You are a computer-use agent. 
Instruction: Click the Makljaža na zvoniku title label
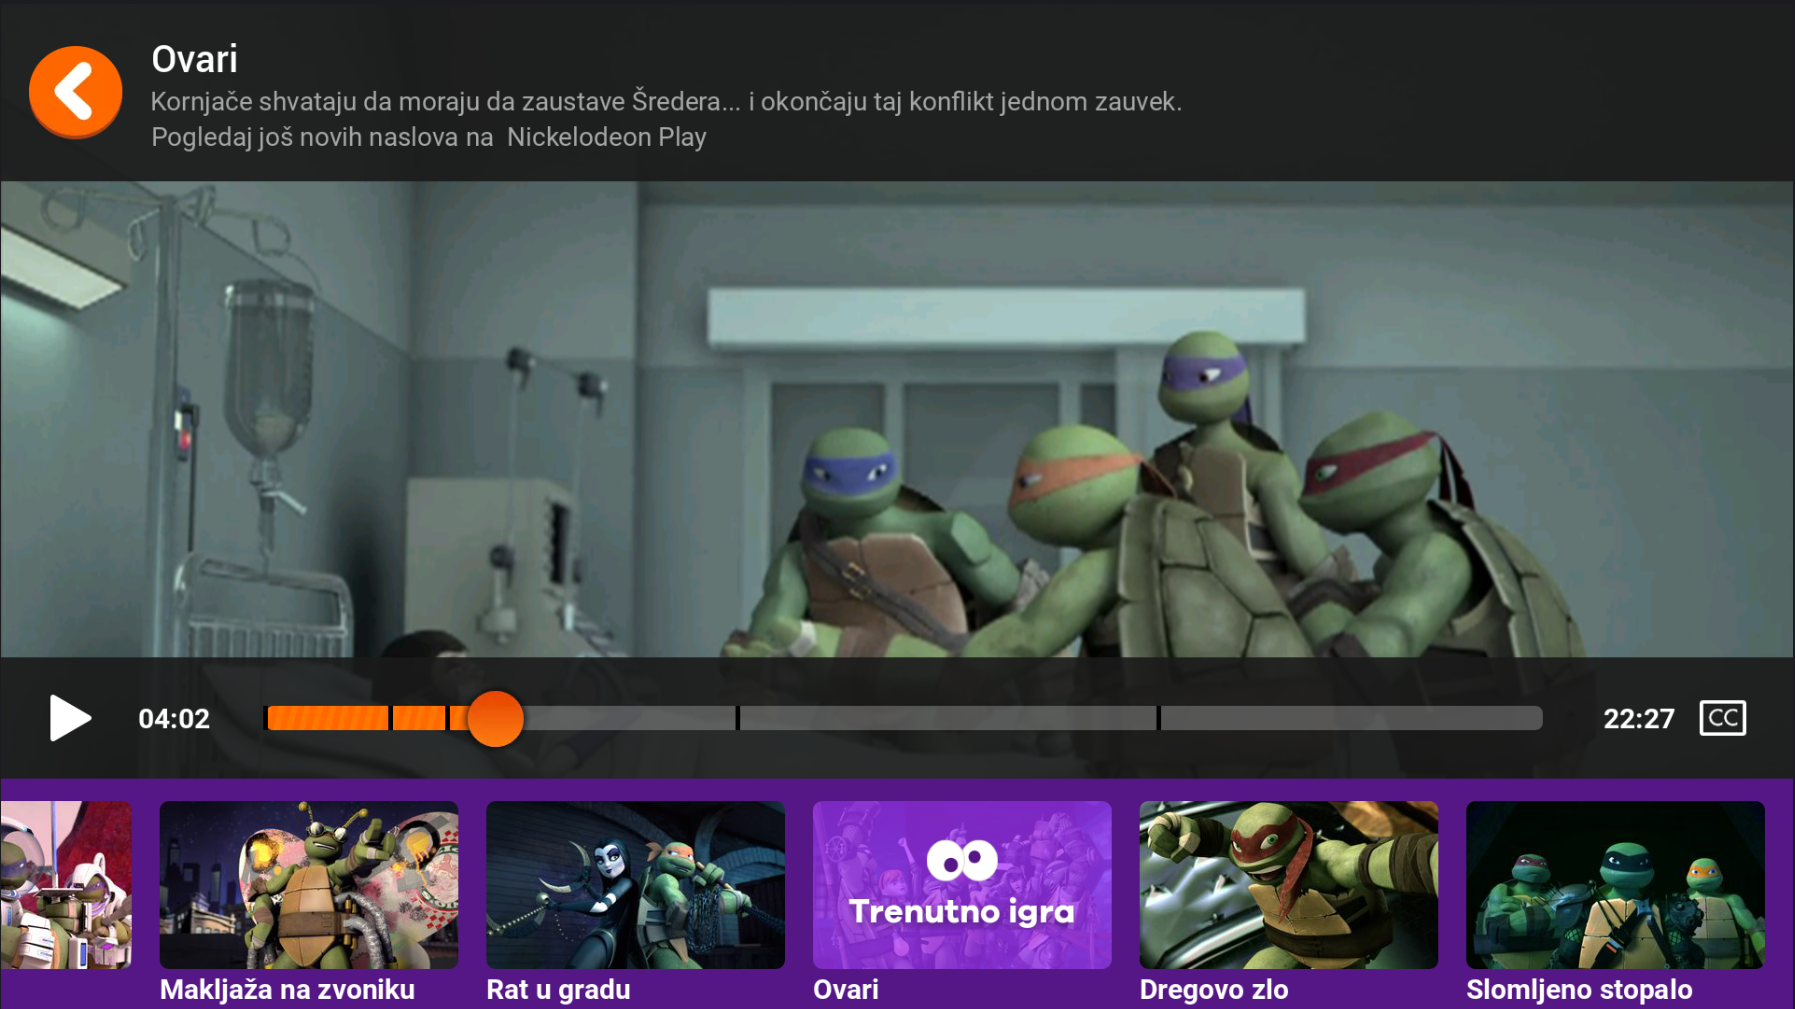(x=287, y=989)
